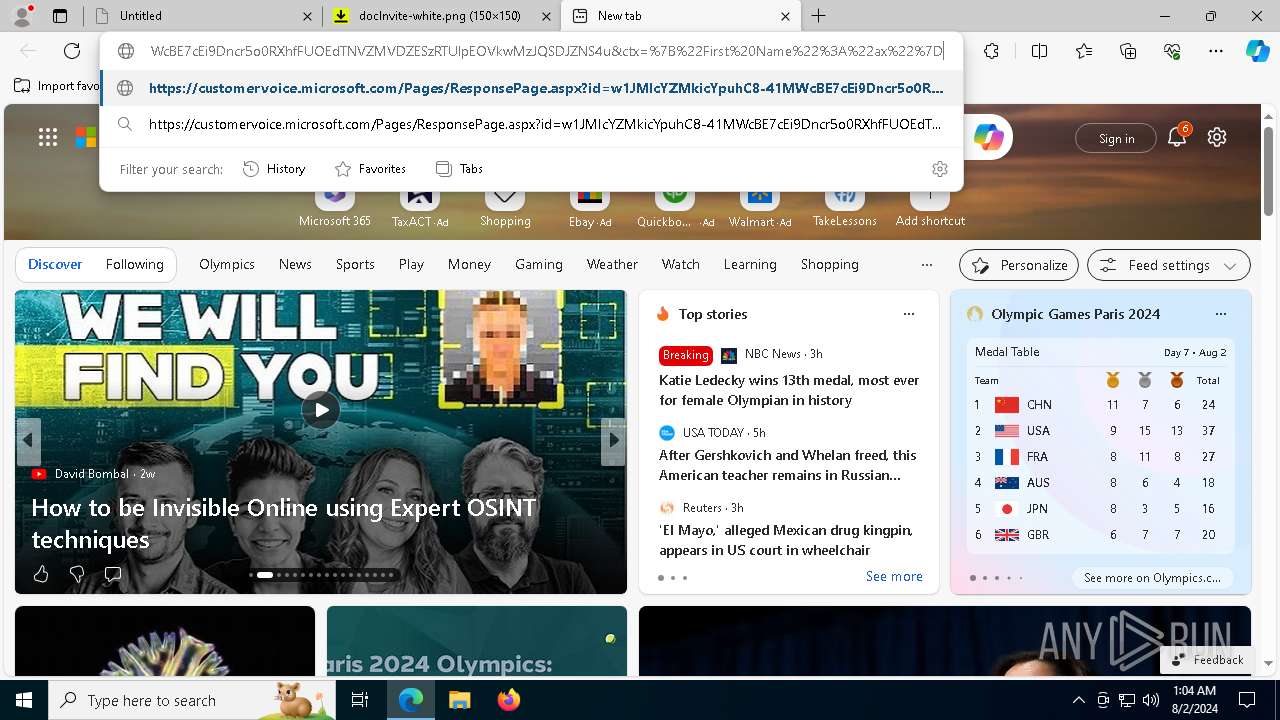Open the apps grid launcher
This screenshot has width=1280, height=720.
(48, 138)
